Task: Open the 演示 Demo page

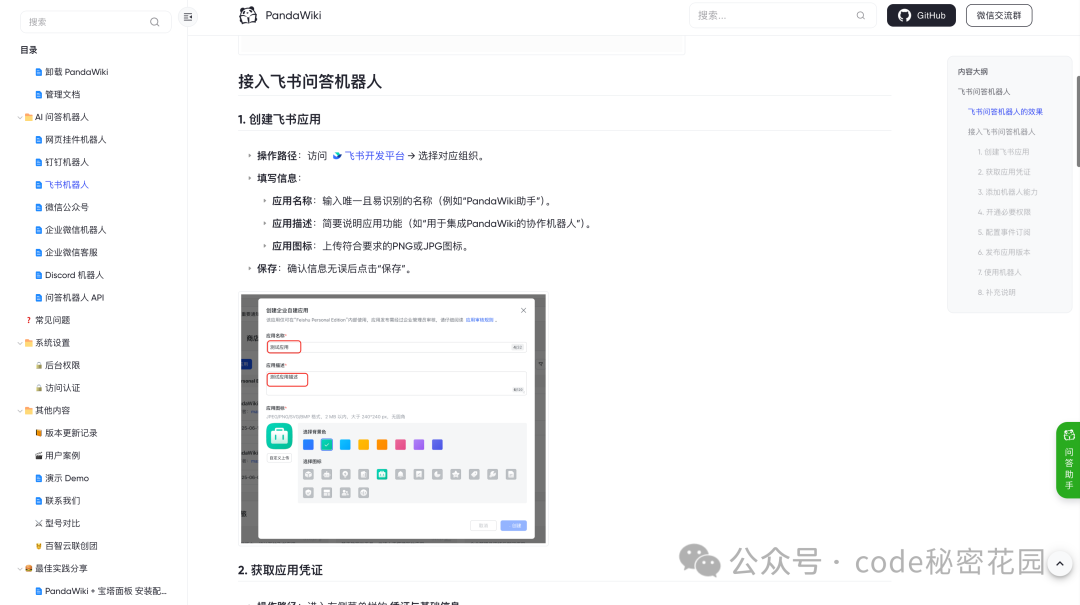Action: point(67,478)
